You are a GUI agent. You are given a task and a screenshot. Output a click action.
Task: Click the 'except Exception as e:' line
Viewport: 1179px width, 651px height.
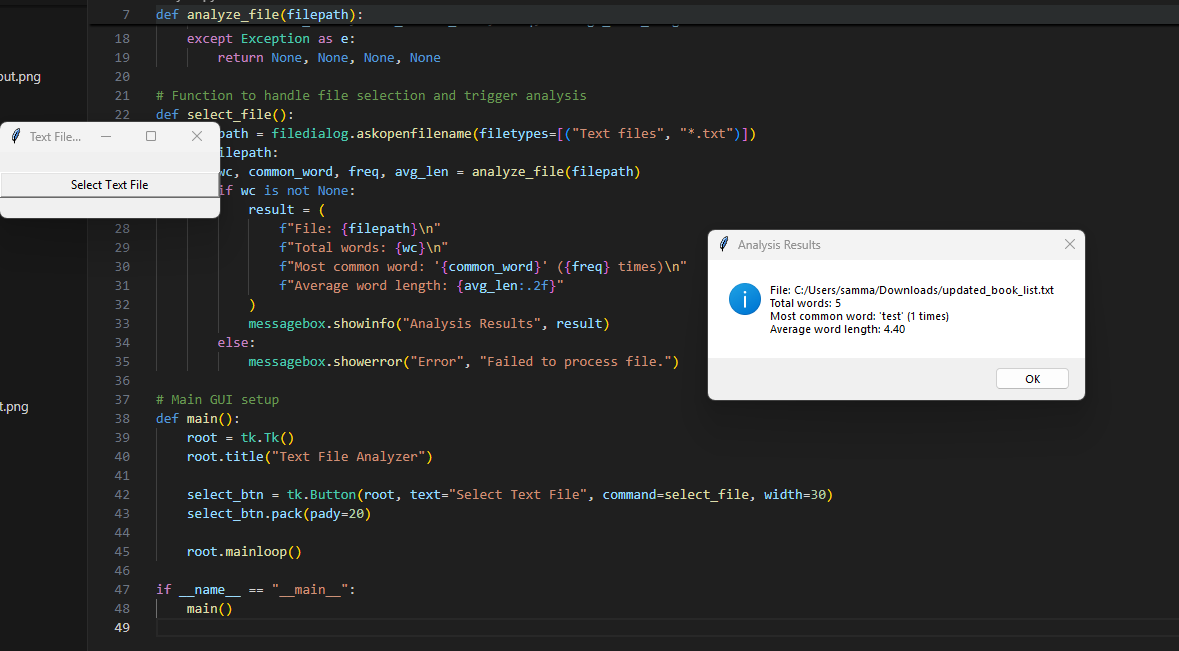coord(271,38)
